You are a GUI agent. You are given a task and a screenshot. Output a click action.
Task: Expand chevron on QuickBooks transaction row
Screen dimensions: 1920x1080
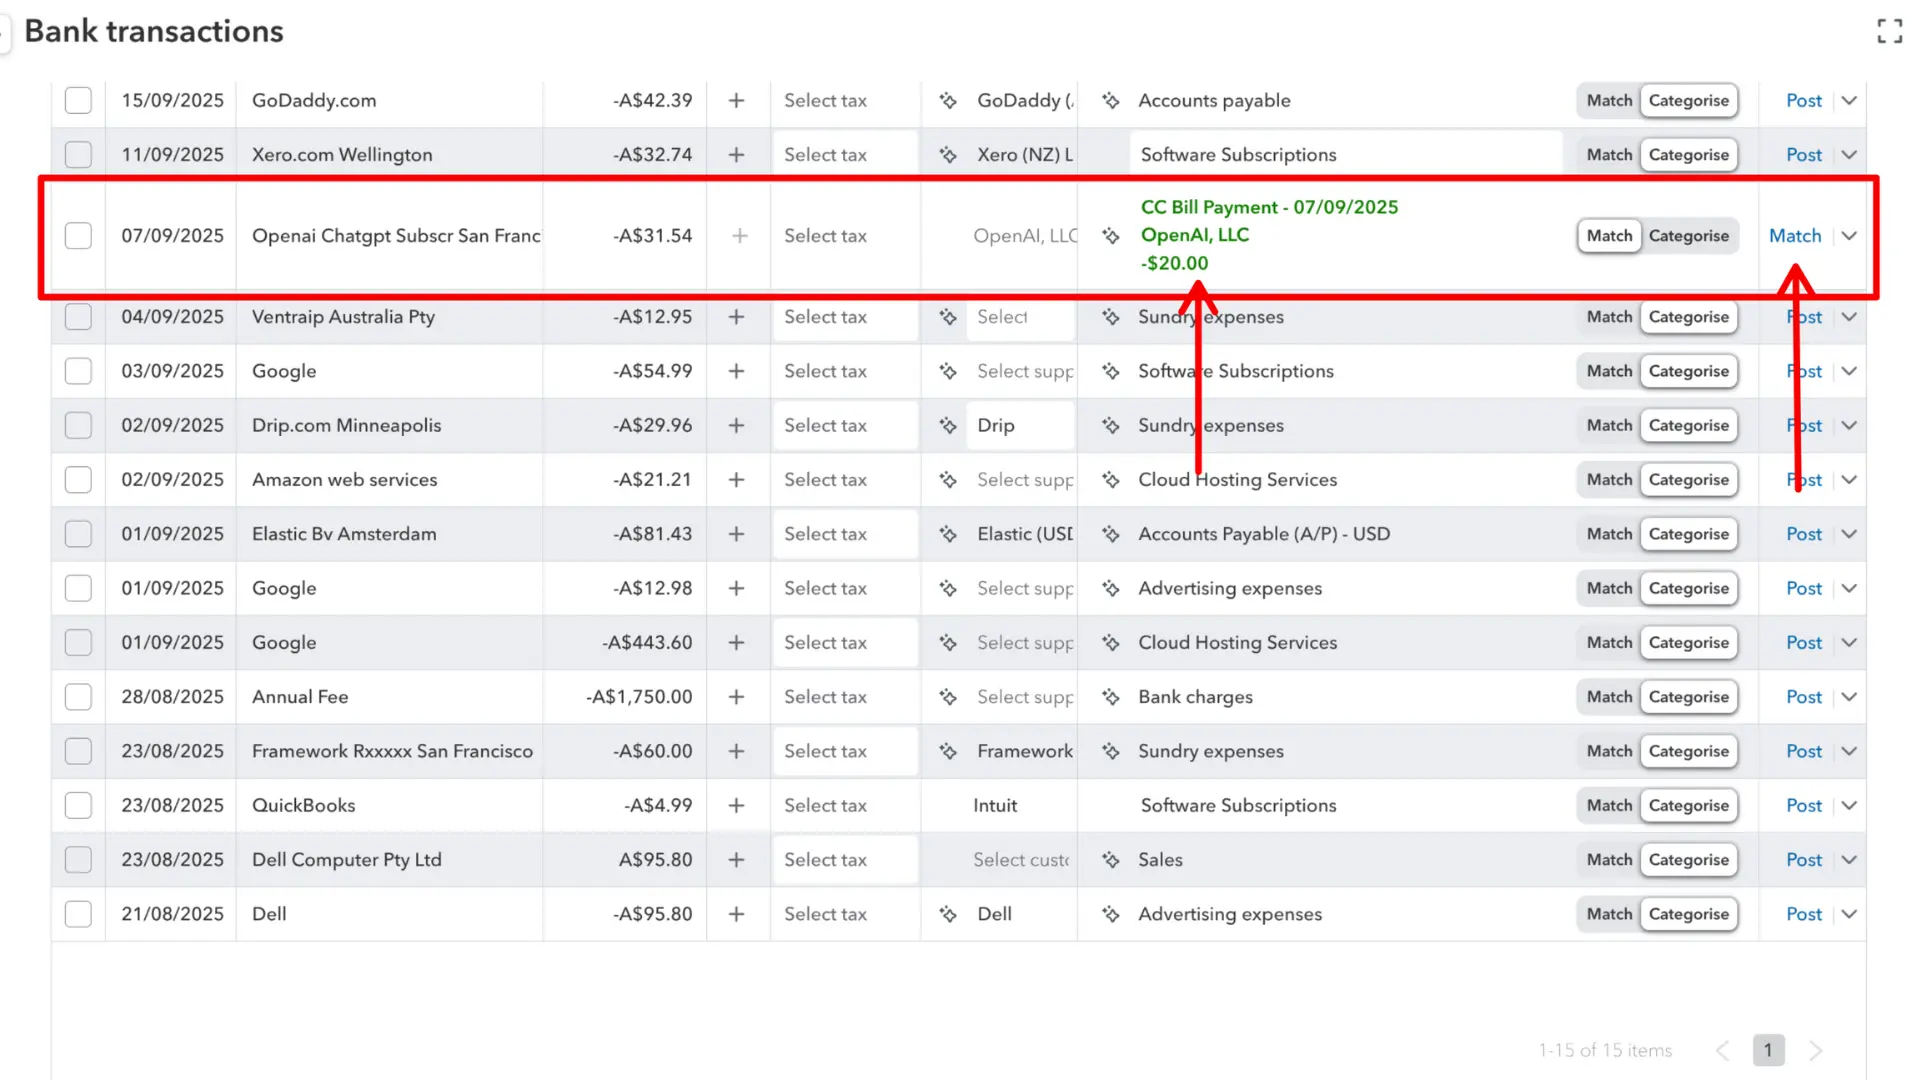click(1849, 806)
